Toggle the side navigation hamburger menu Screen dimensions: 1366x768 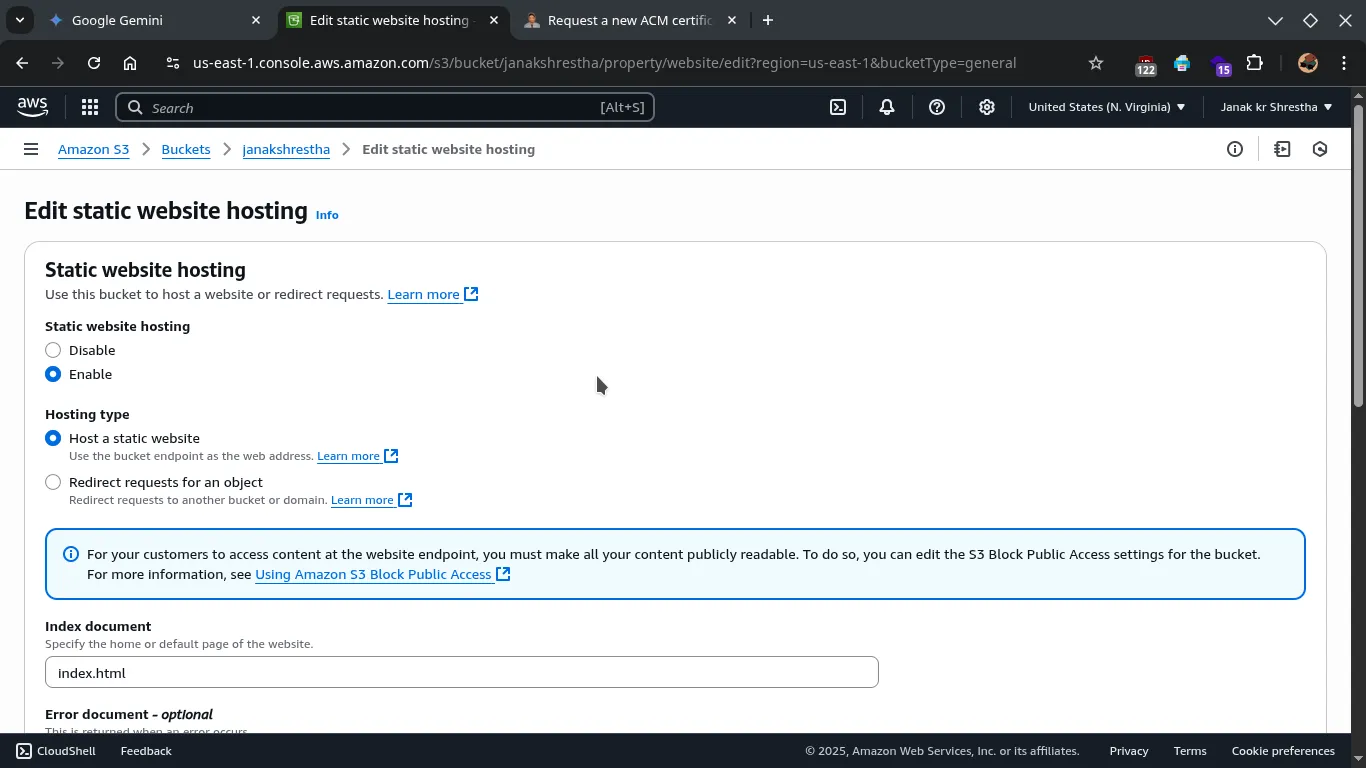click(31, 149)
